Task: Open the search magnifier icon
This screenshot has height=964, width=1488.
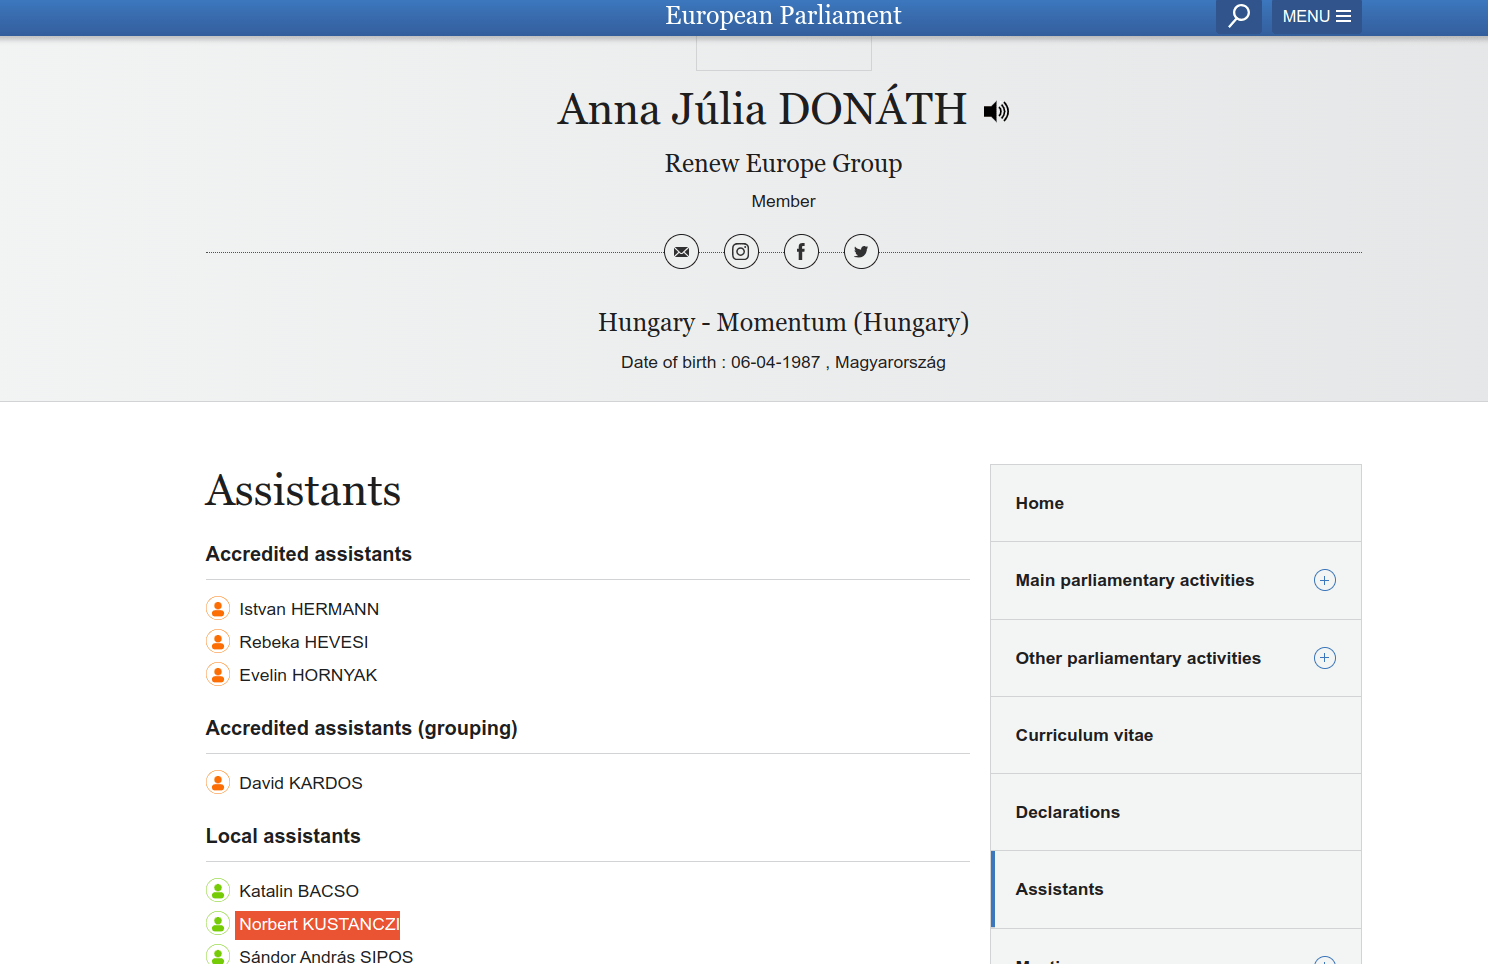Action: [1238, 16]
